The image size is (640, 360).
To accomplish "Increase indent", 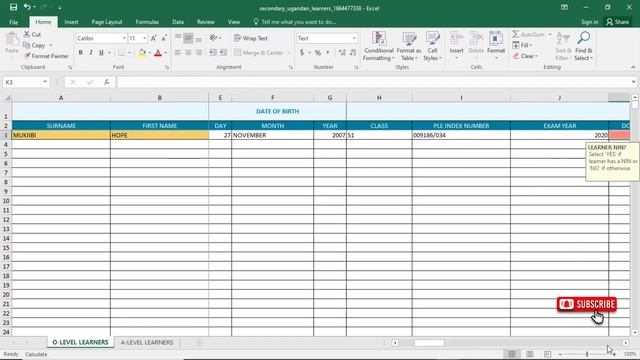I will tap(223, 53).
